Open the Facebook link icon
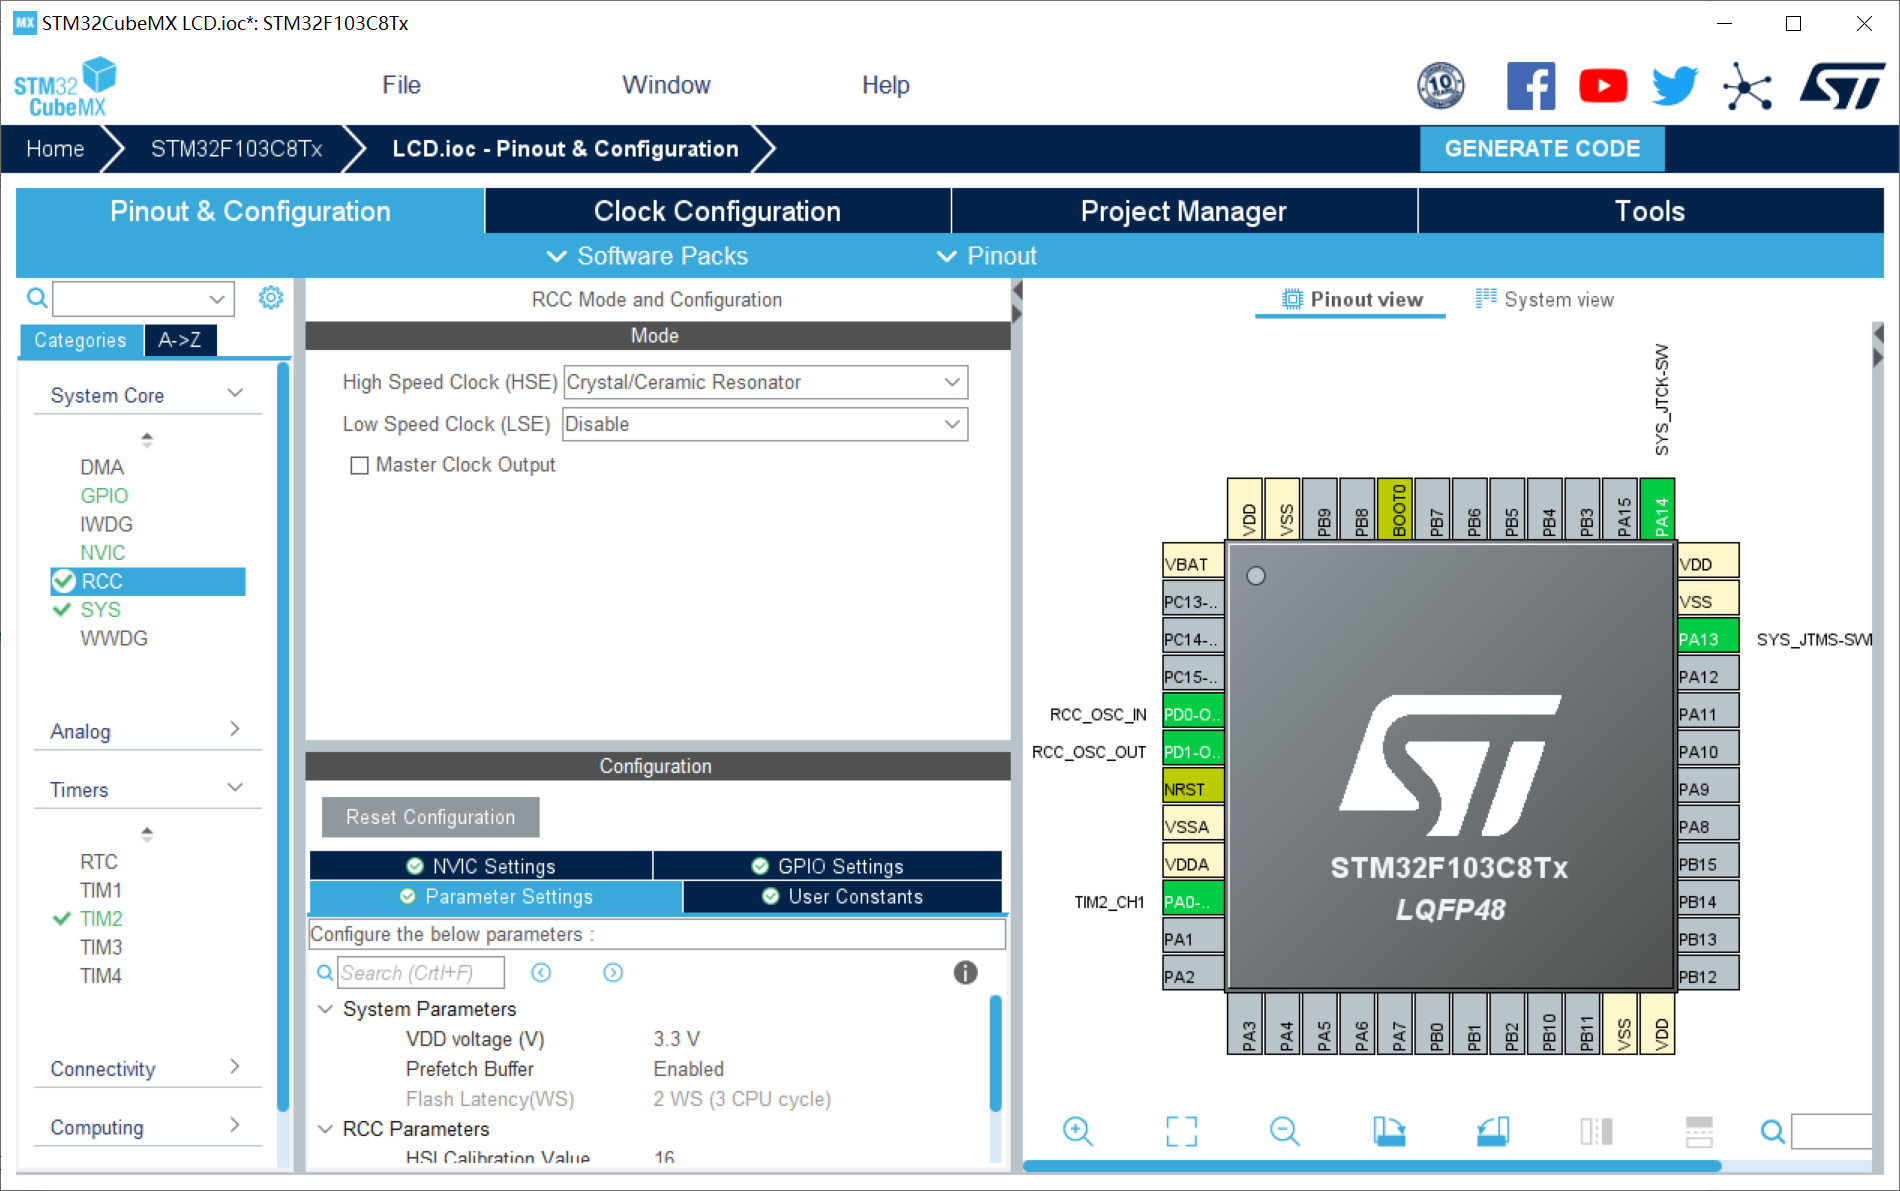 (x=1531, y=86)
